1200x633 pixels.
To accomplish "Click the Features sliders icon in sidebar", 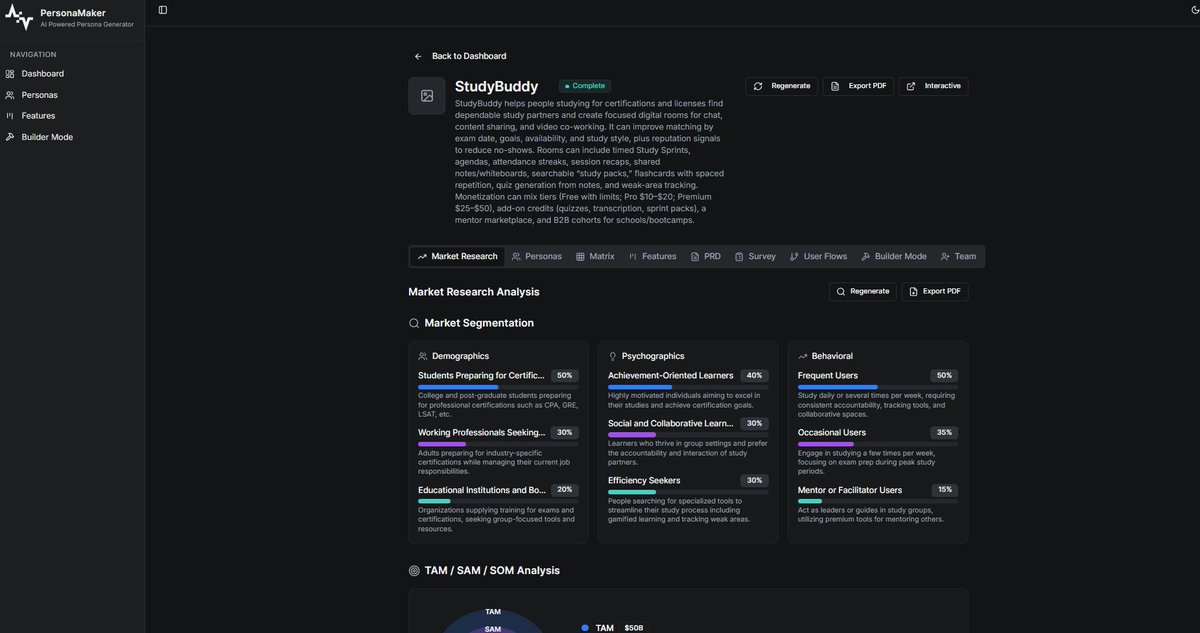I will (10, 116).
